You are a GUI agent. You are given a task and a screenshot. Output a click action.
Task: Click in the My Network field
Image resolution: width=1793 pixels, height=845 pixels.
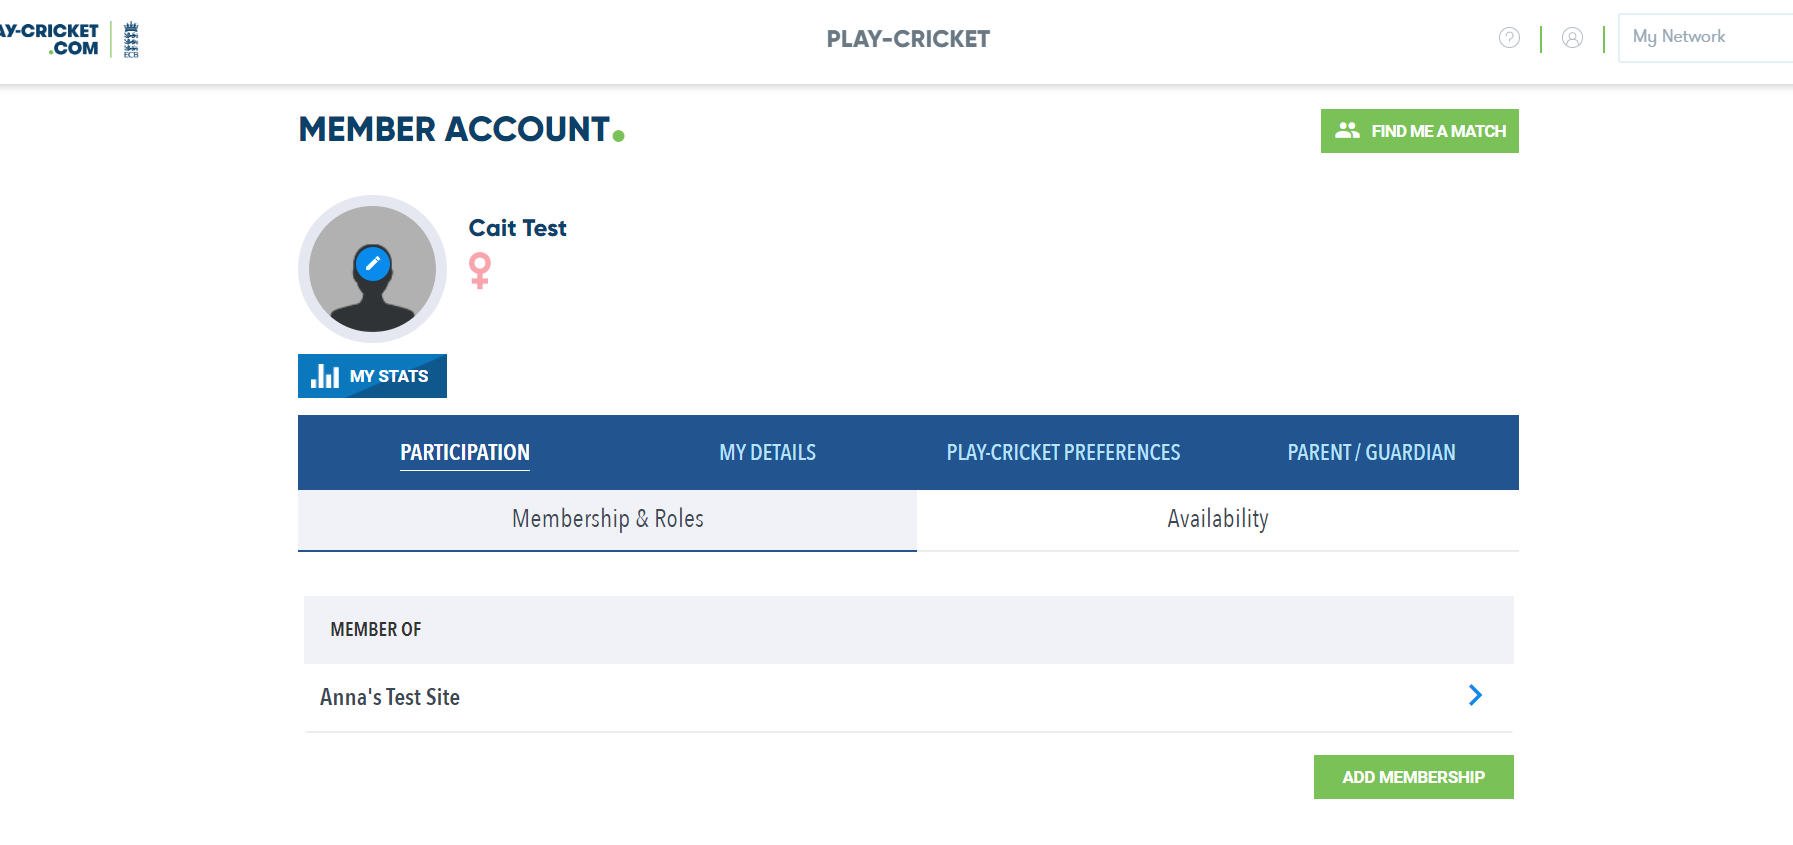pyautogui.click(x=1705, y=38)
